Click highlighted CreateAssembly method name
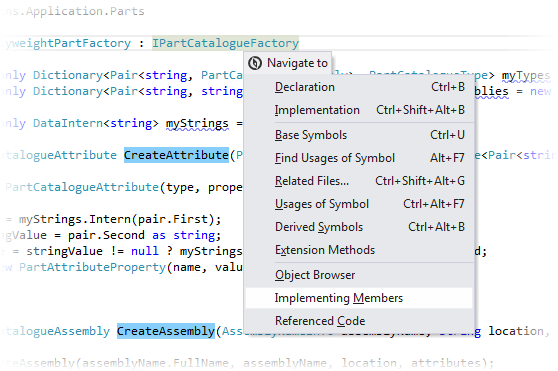Image resolution: width=558 pixels, height=371 pixels. point(166,331)
